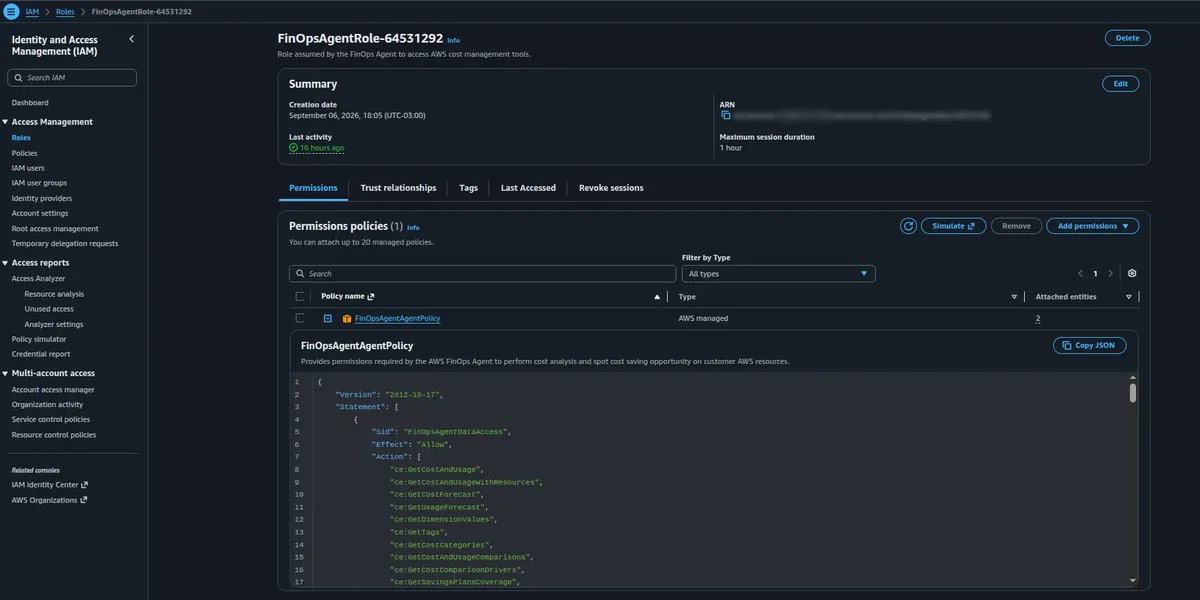Click the 16 hours ago last activity link

322,148
